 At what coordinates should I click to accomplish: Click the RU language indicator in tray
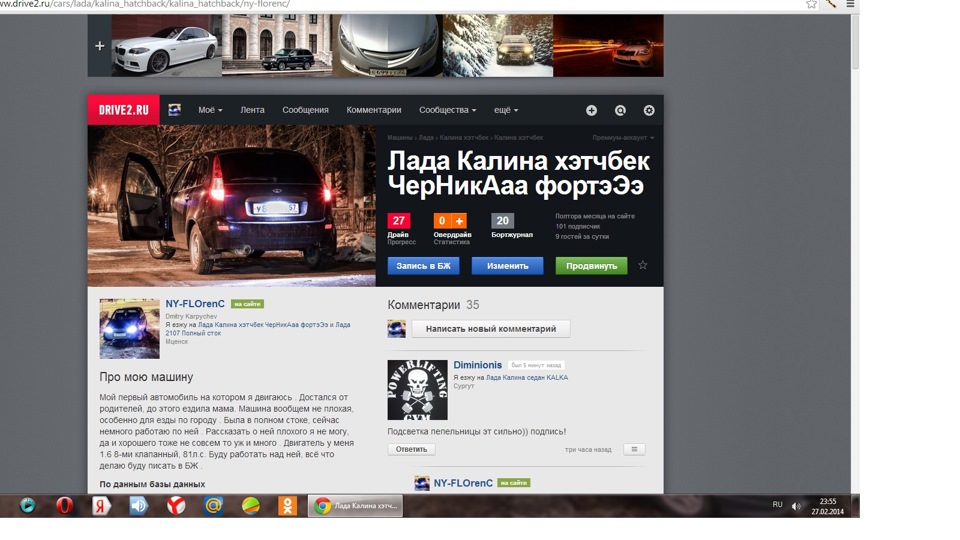pyautogui.click(x=778, y=504)
